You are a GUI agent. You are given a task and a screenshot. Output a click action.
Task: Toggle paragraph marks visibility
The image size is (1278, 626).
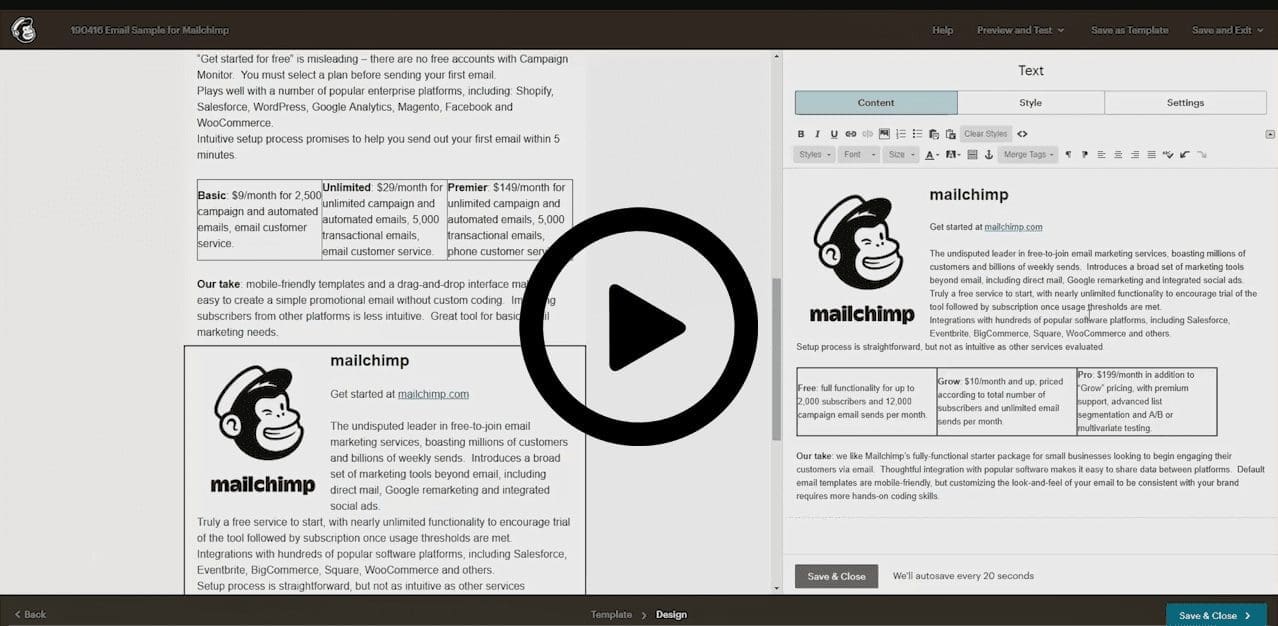(1069, 154)
